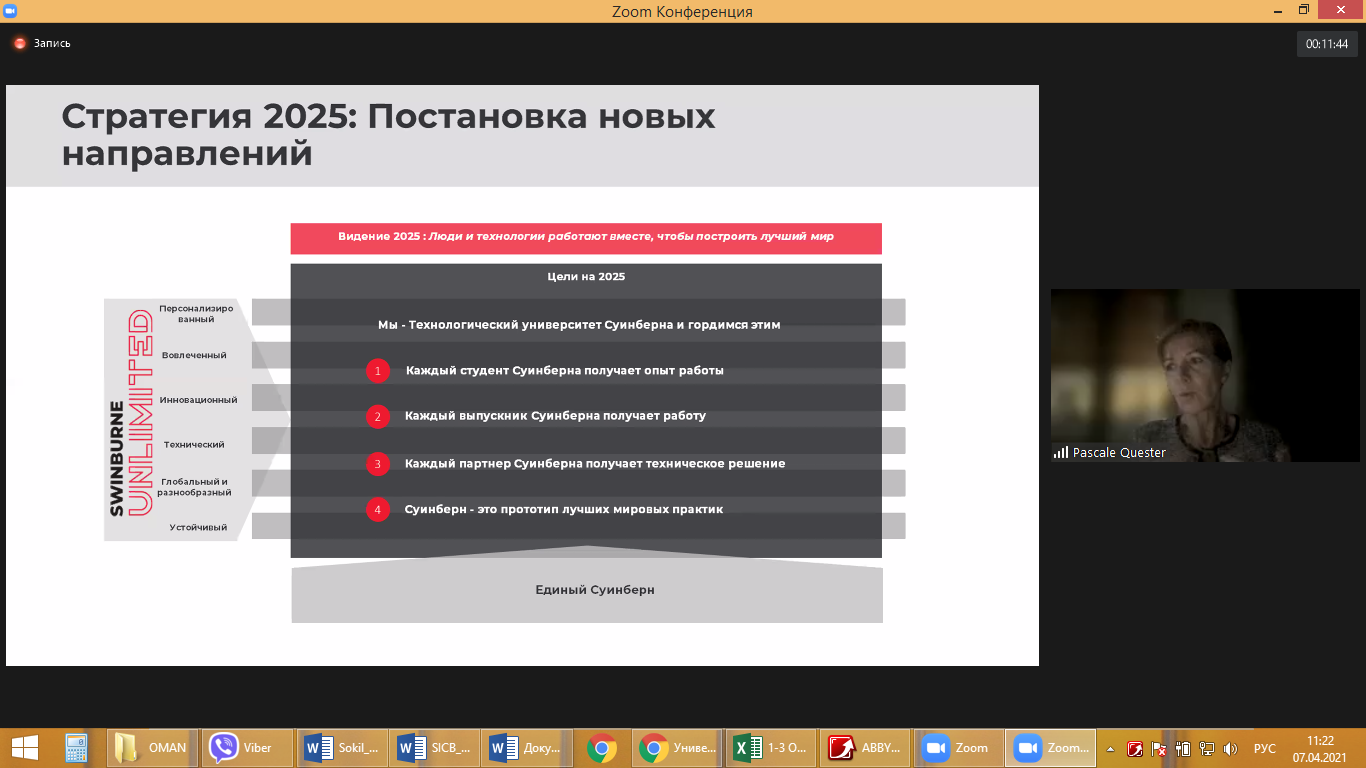Click the red circle numbered 3
The height and width of the screenshot is (768, 1366).
click(377, 464)
